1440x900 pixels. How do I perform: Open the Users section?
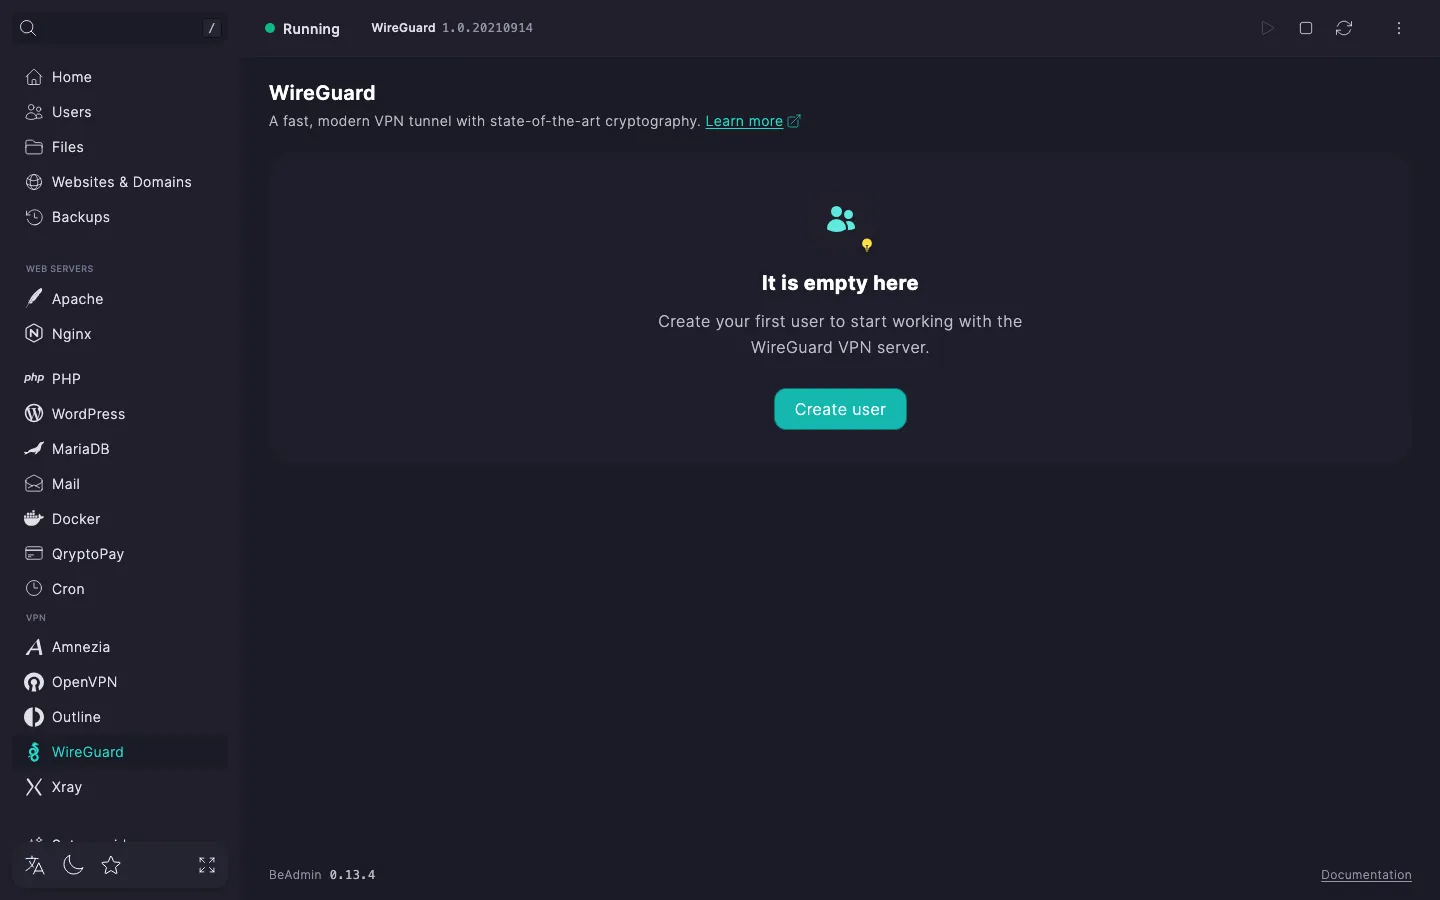click(x=120, y=112)
